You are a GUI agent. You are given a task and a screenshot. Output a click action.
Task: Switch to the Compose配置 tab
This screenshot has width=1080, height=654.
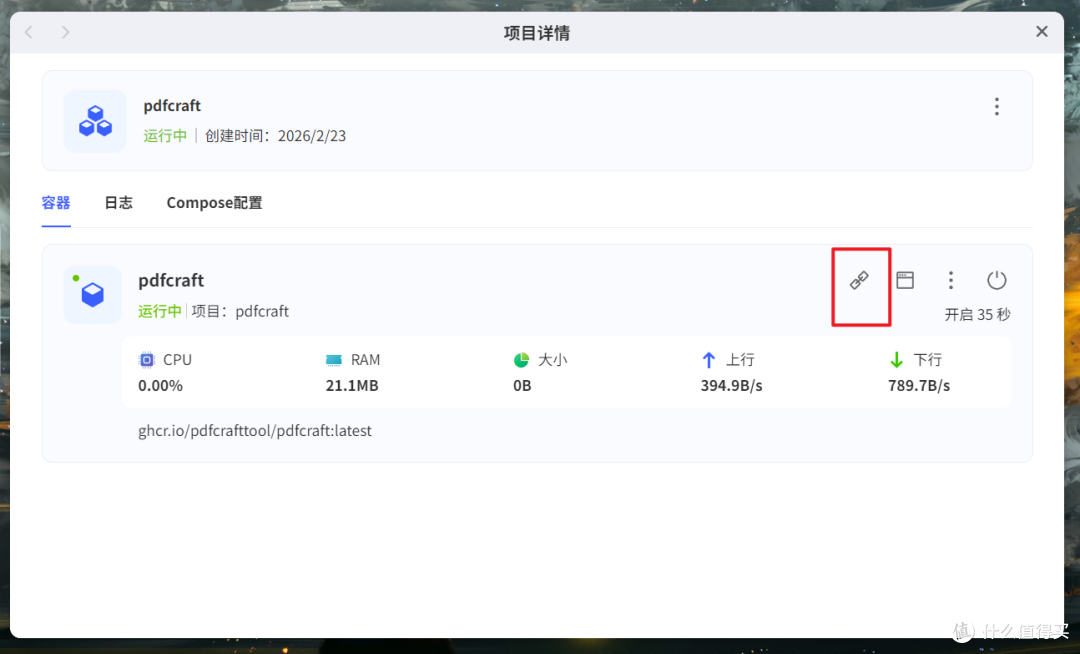(x=214, y=203)
